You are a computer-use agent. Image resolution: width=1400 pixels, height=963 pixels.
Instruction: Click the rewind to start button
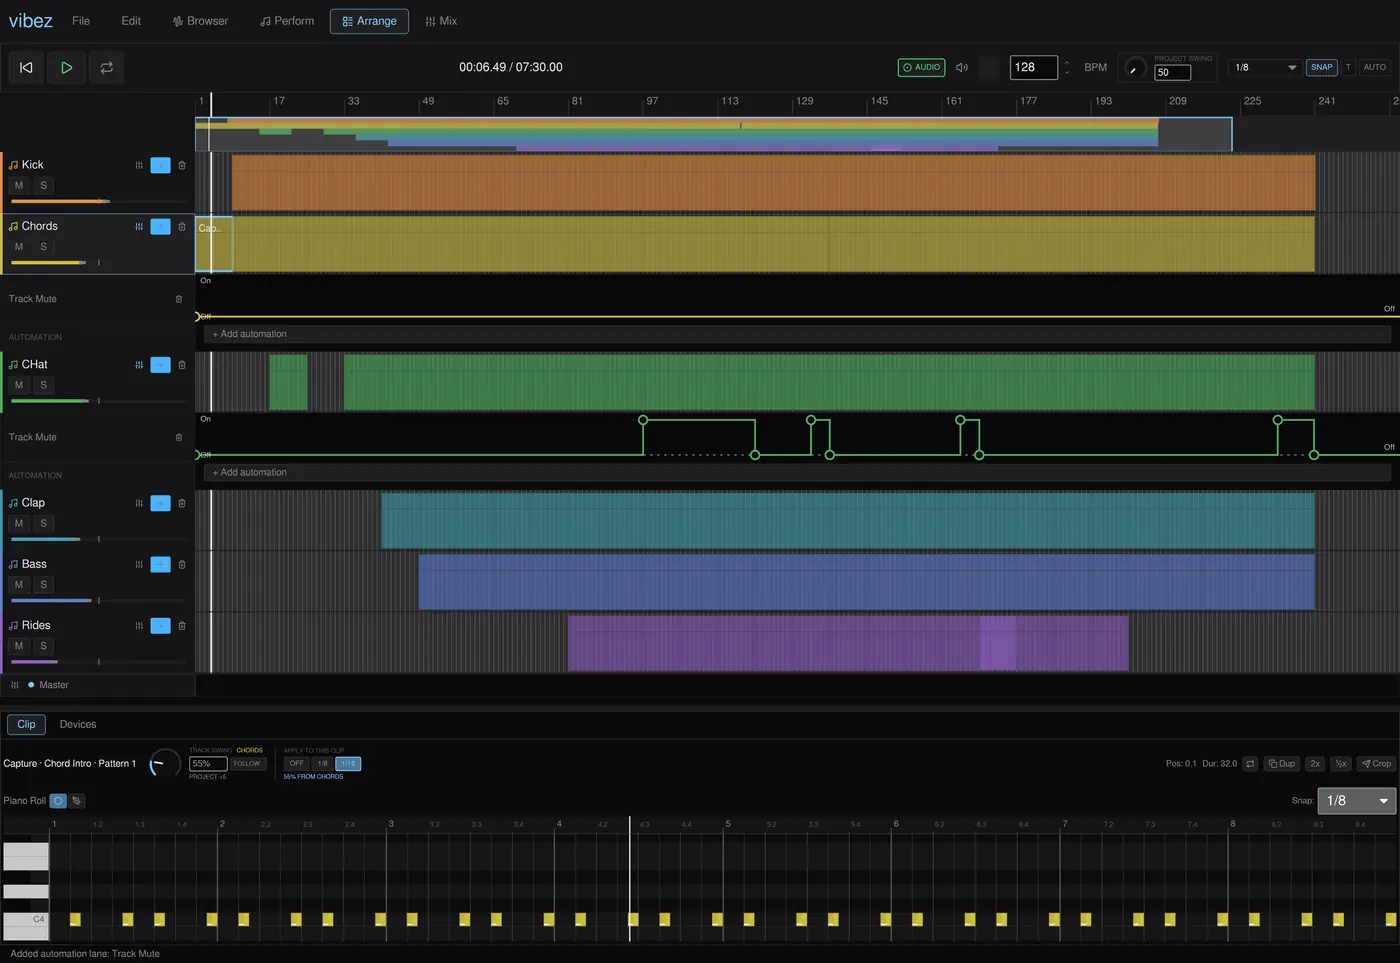click(x=26, y=68)
